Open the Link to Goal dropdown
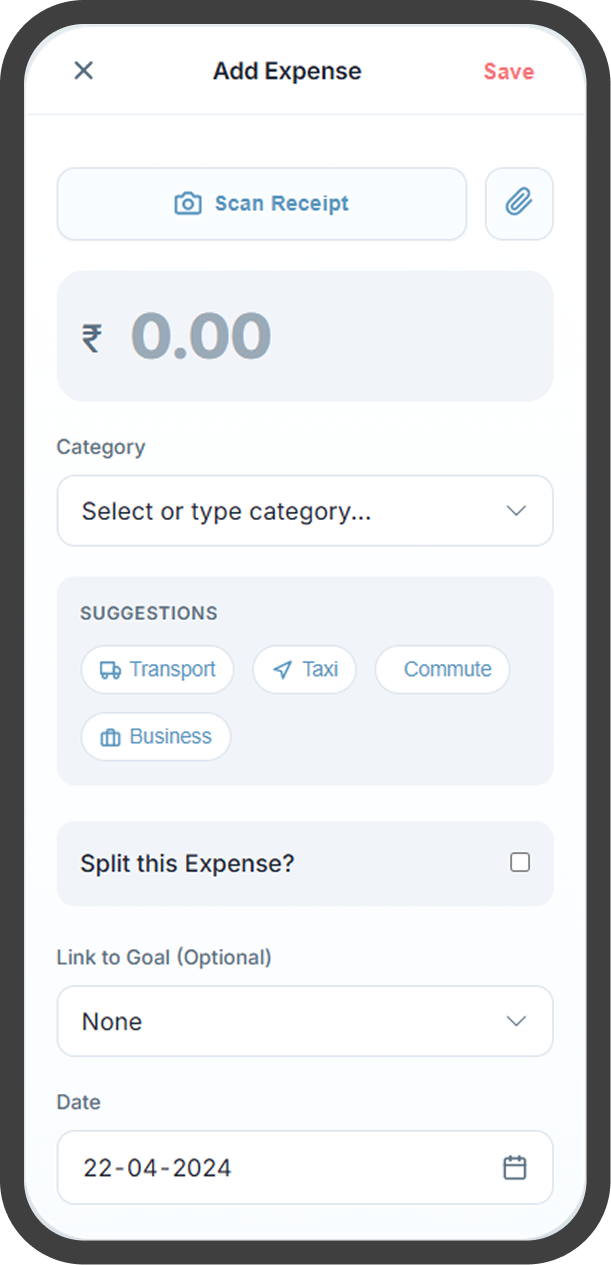611x1265 pixels. pyautogui.click(x=304, y=1021)
